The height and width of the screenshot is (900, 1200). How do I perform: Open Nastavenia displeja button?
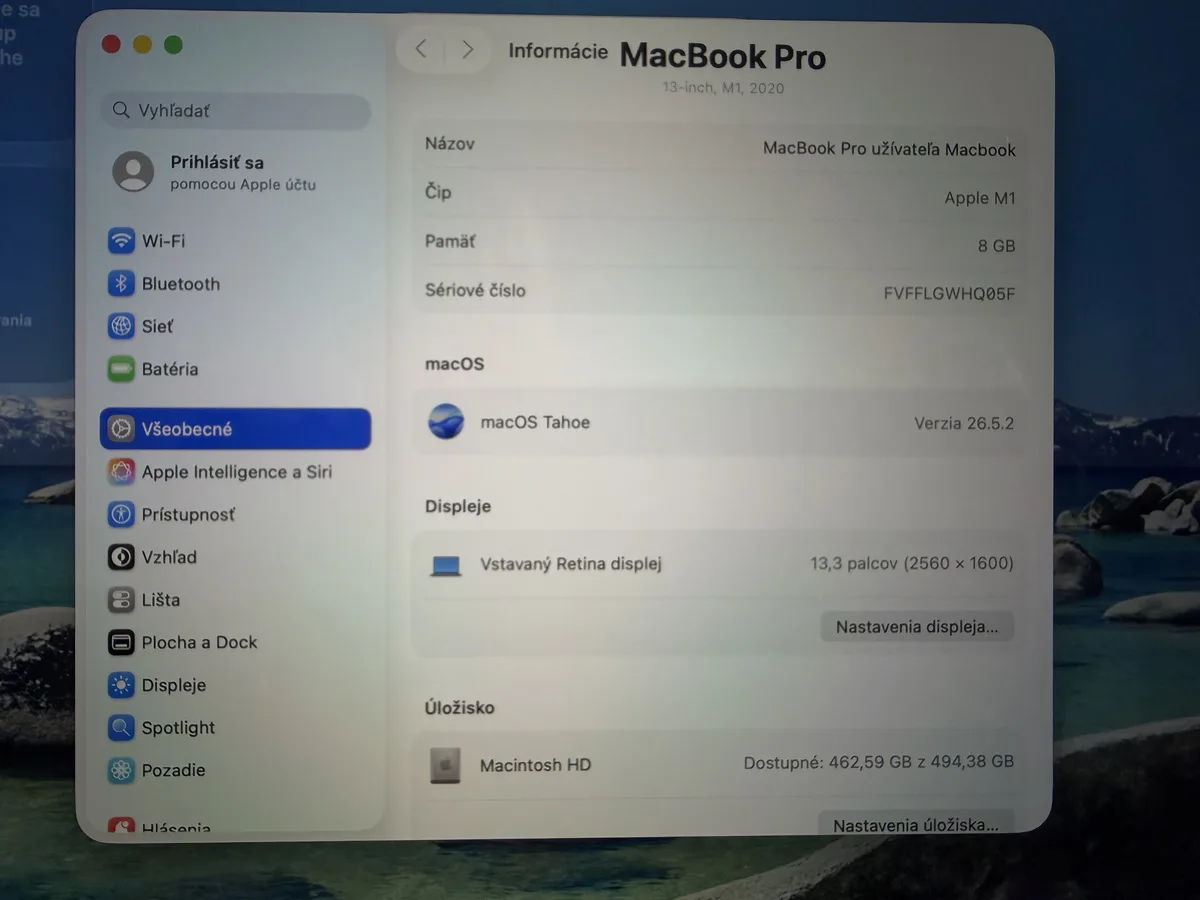[917, 627]
